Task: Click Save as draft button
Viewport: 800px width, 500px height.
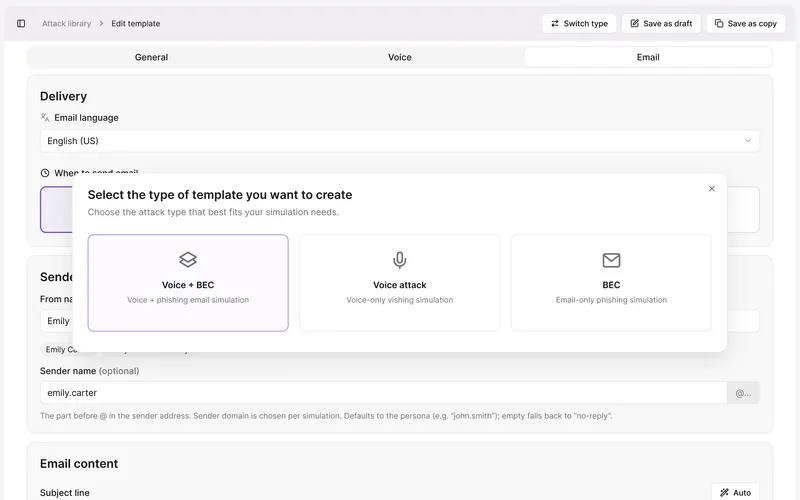Action: (661, 23)
